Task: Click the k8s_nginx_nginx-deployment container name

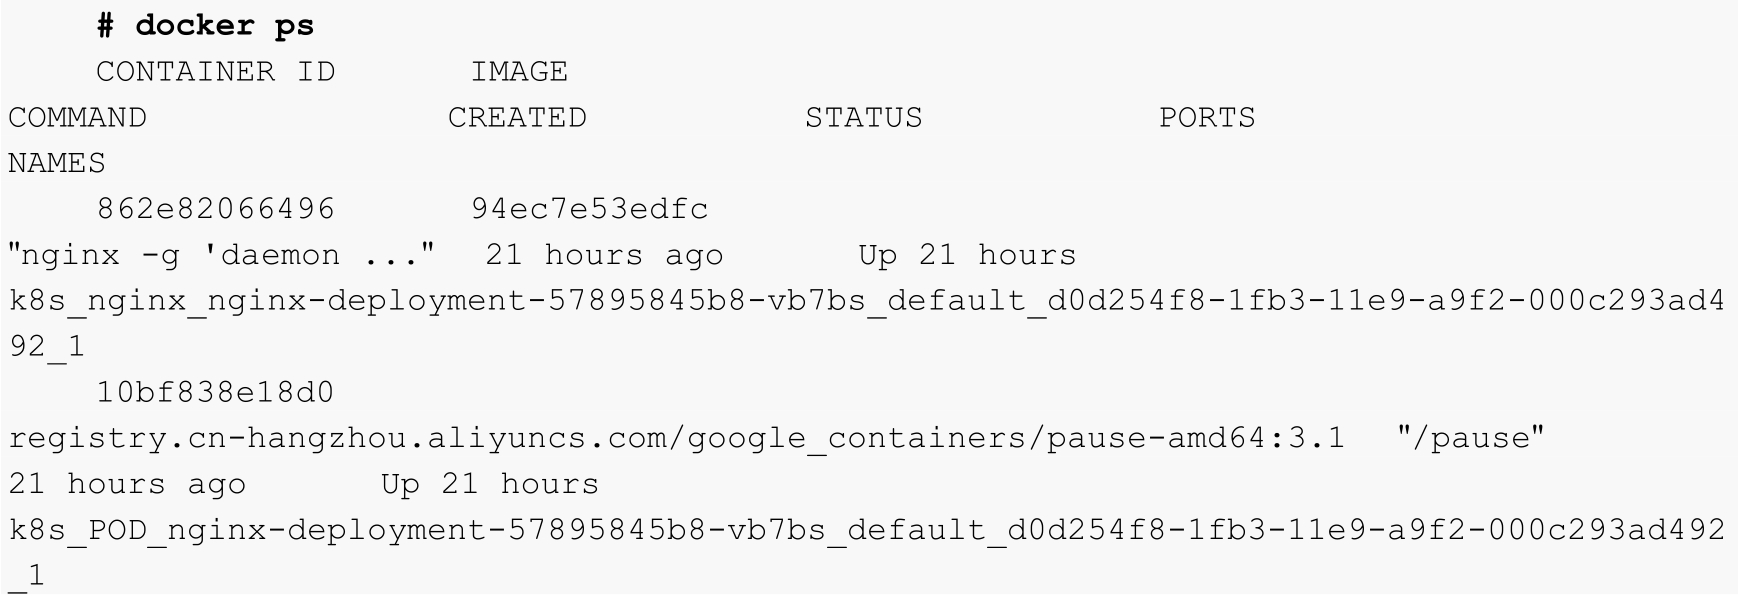Action: 867,301
